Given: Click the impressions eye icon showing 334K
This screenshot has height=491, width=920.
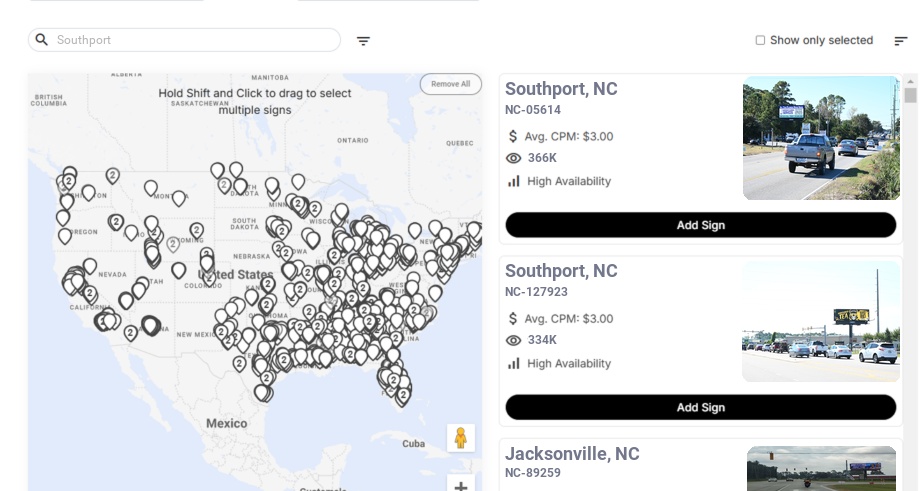Looking at the screenshot, I should [x=514, y=340].
